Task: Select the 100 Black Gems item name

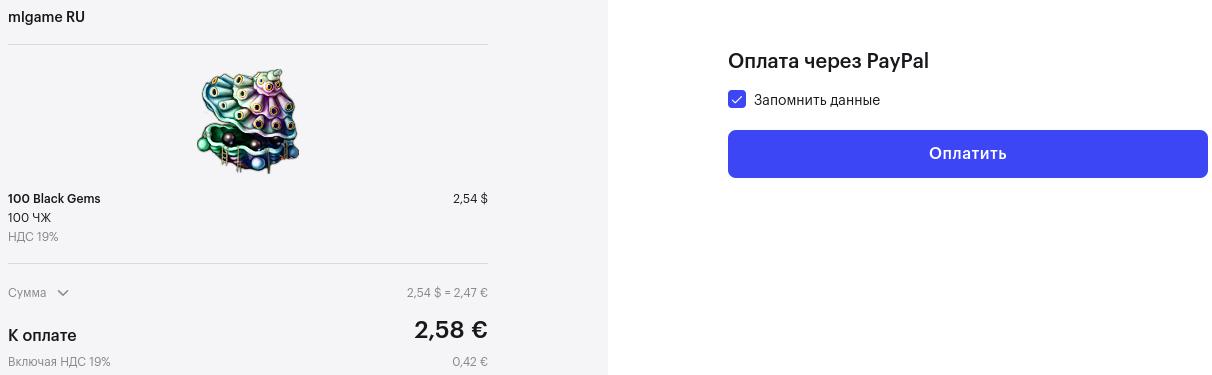Action: (54, 199)
